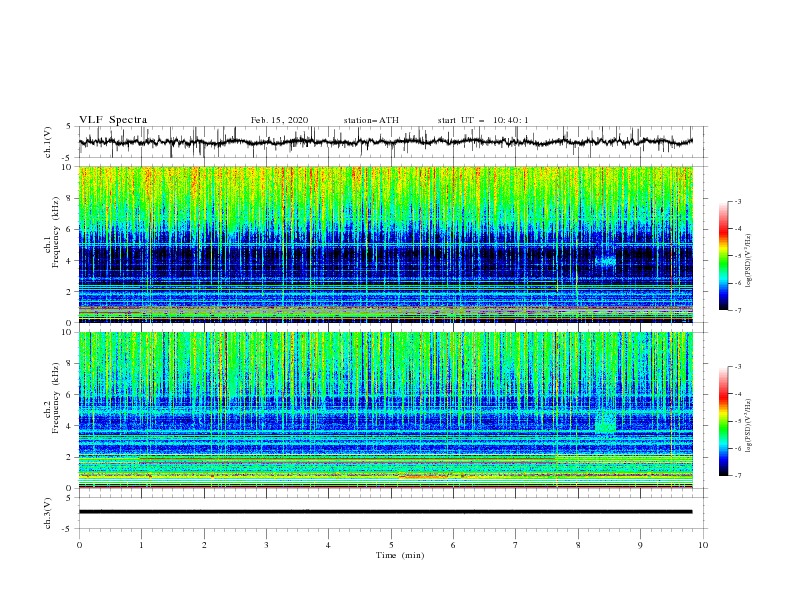792x612 pixels.
Task: Click the time axis tick label "1"
Action: click(x=141, y=545)
